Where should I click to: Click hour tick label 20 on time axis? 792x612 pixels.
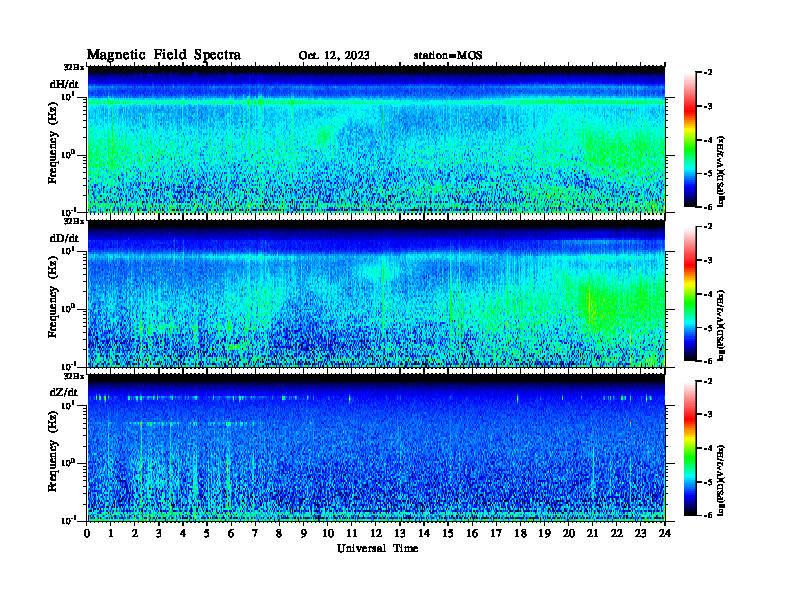pos(569,534)
